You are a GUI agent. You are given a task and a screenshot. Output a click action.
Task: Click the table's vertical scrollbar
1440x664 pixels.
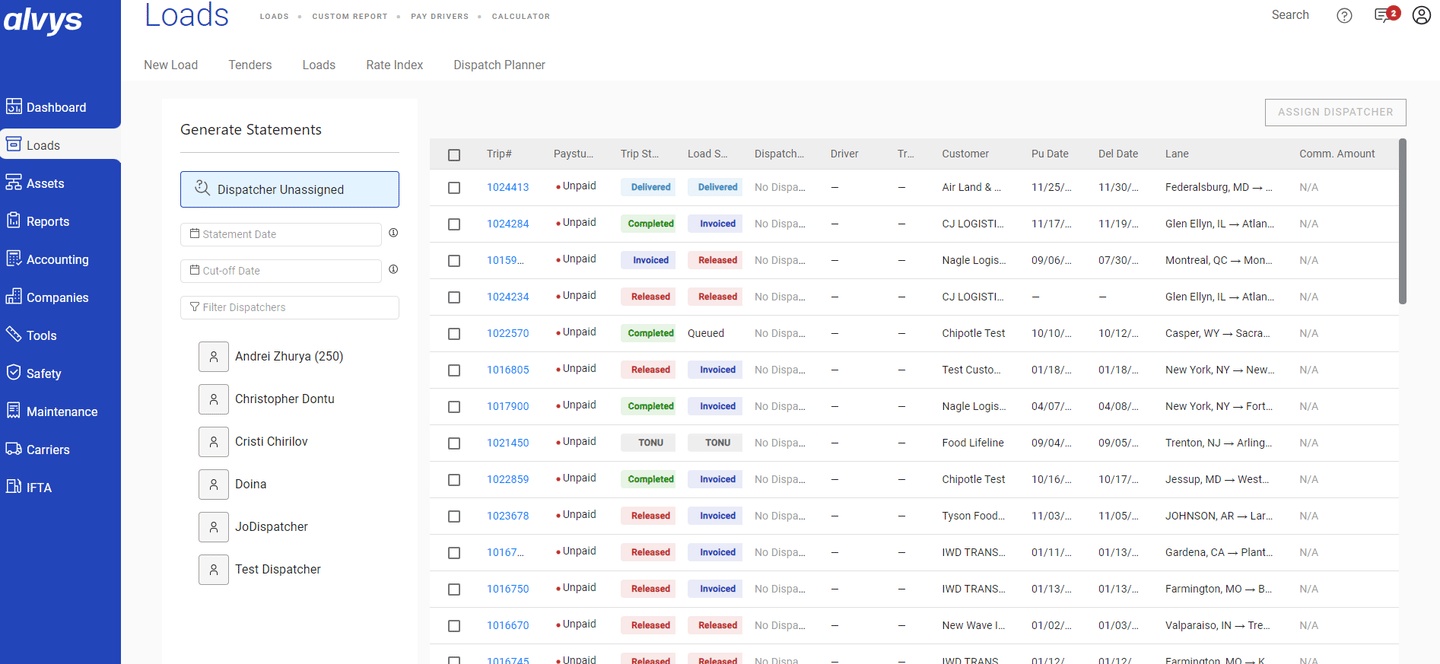point(1403,221)
